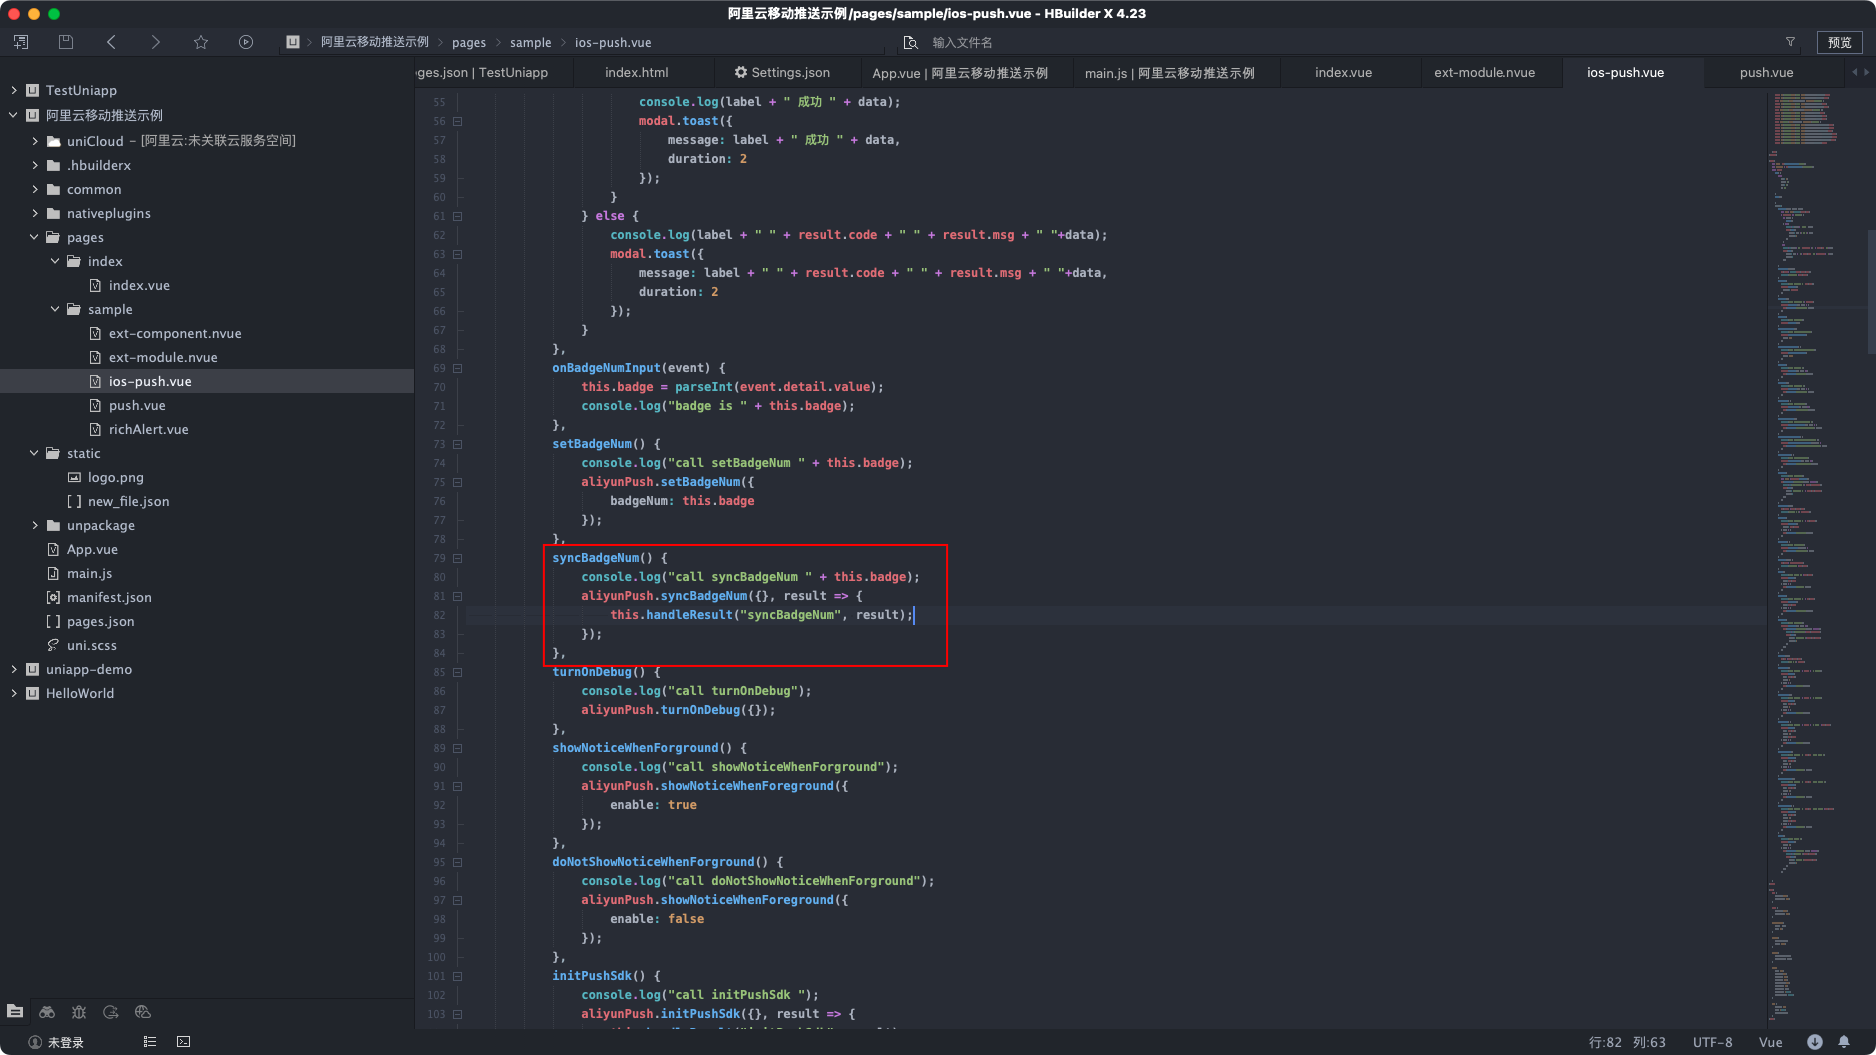
Task: Open the binoculars search panel icon
Action: pyautogui.click(x=47, y=1012)
